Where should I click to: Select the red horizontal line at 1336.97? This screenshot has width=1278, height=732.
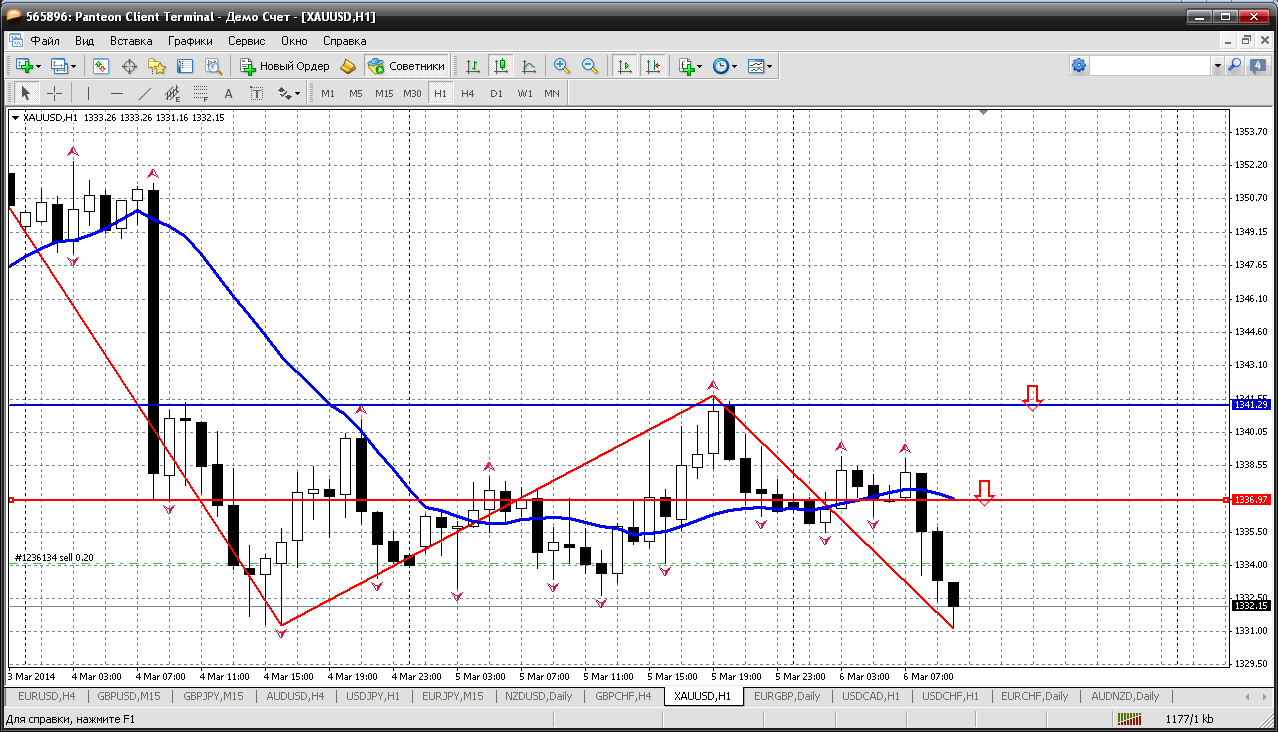618,499
